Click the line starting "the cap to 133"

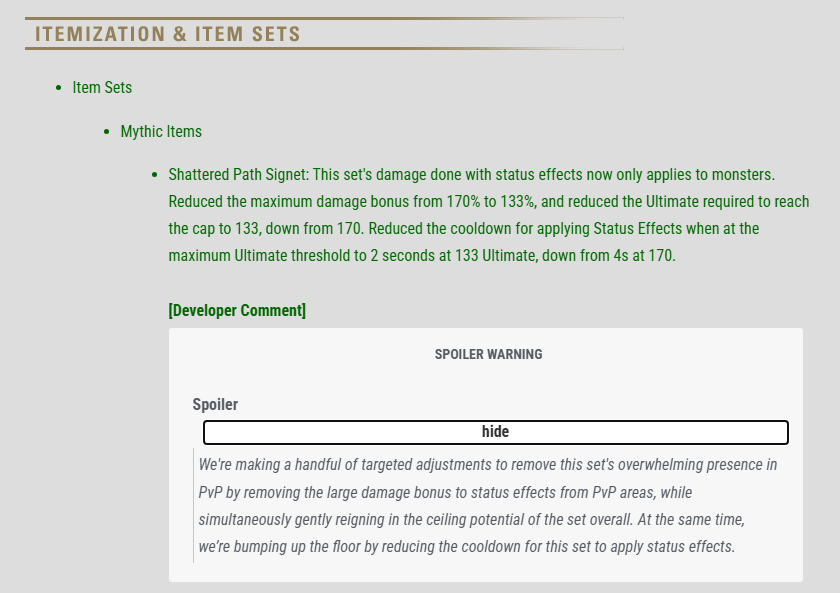[463, 228]
